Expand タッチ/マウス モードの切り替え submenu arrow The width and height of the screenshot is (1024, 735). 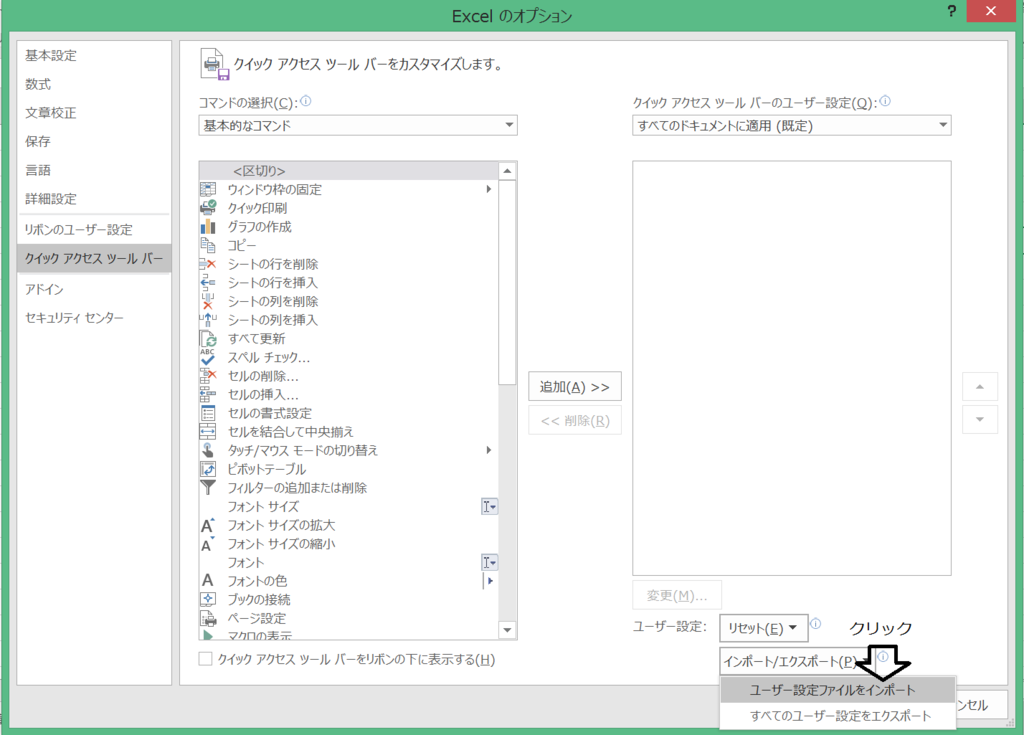click(488, 449)
